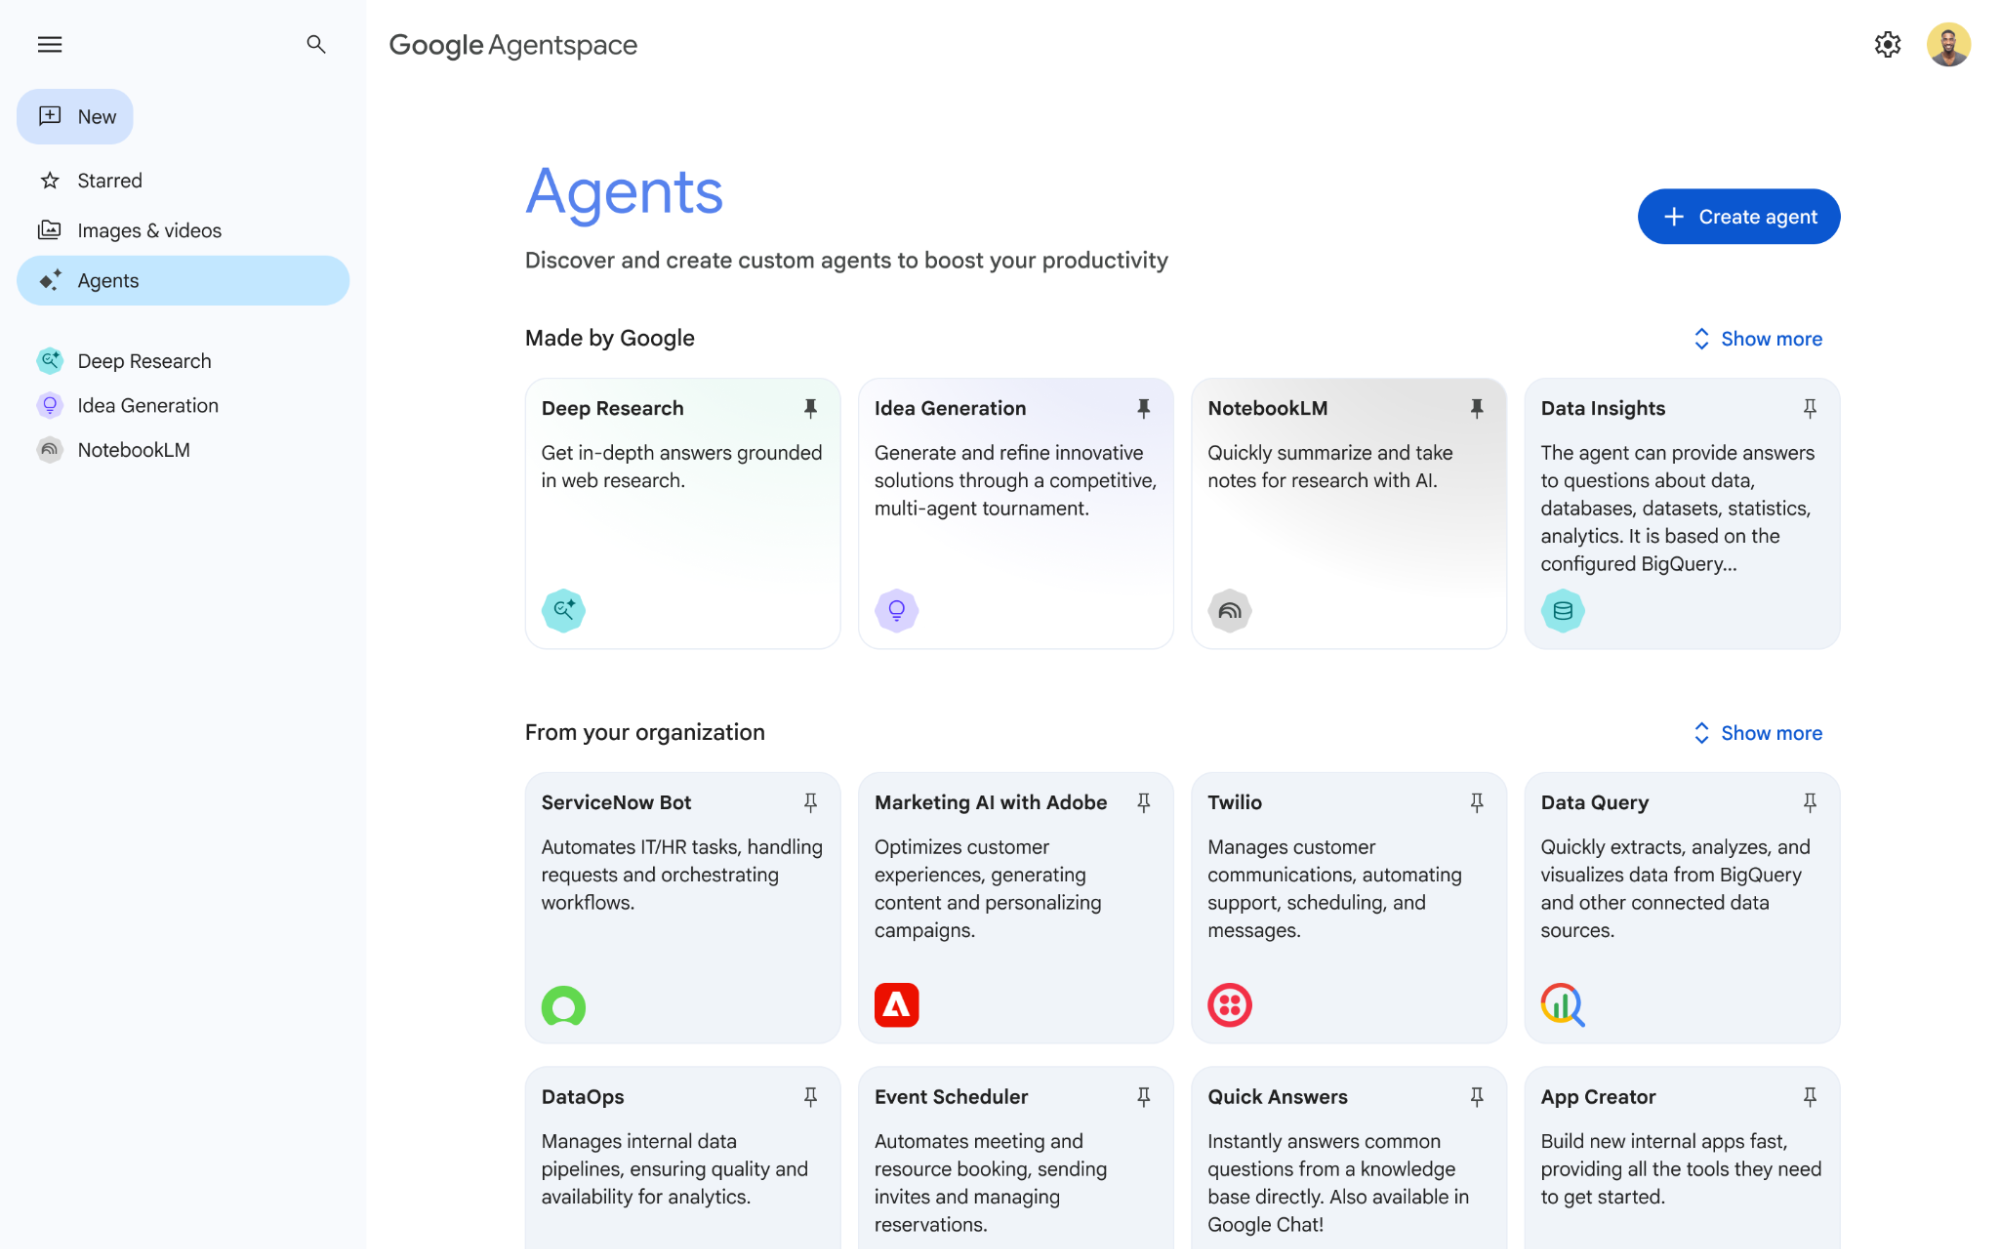
Task: Open Agentspace settings via the gear icon
Action: [1888, 45]
